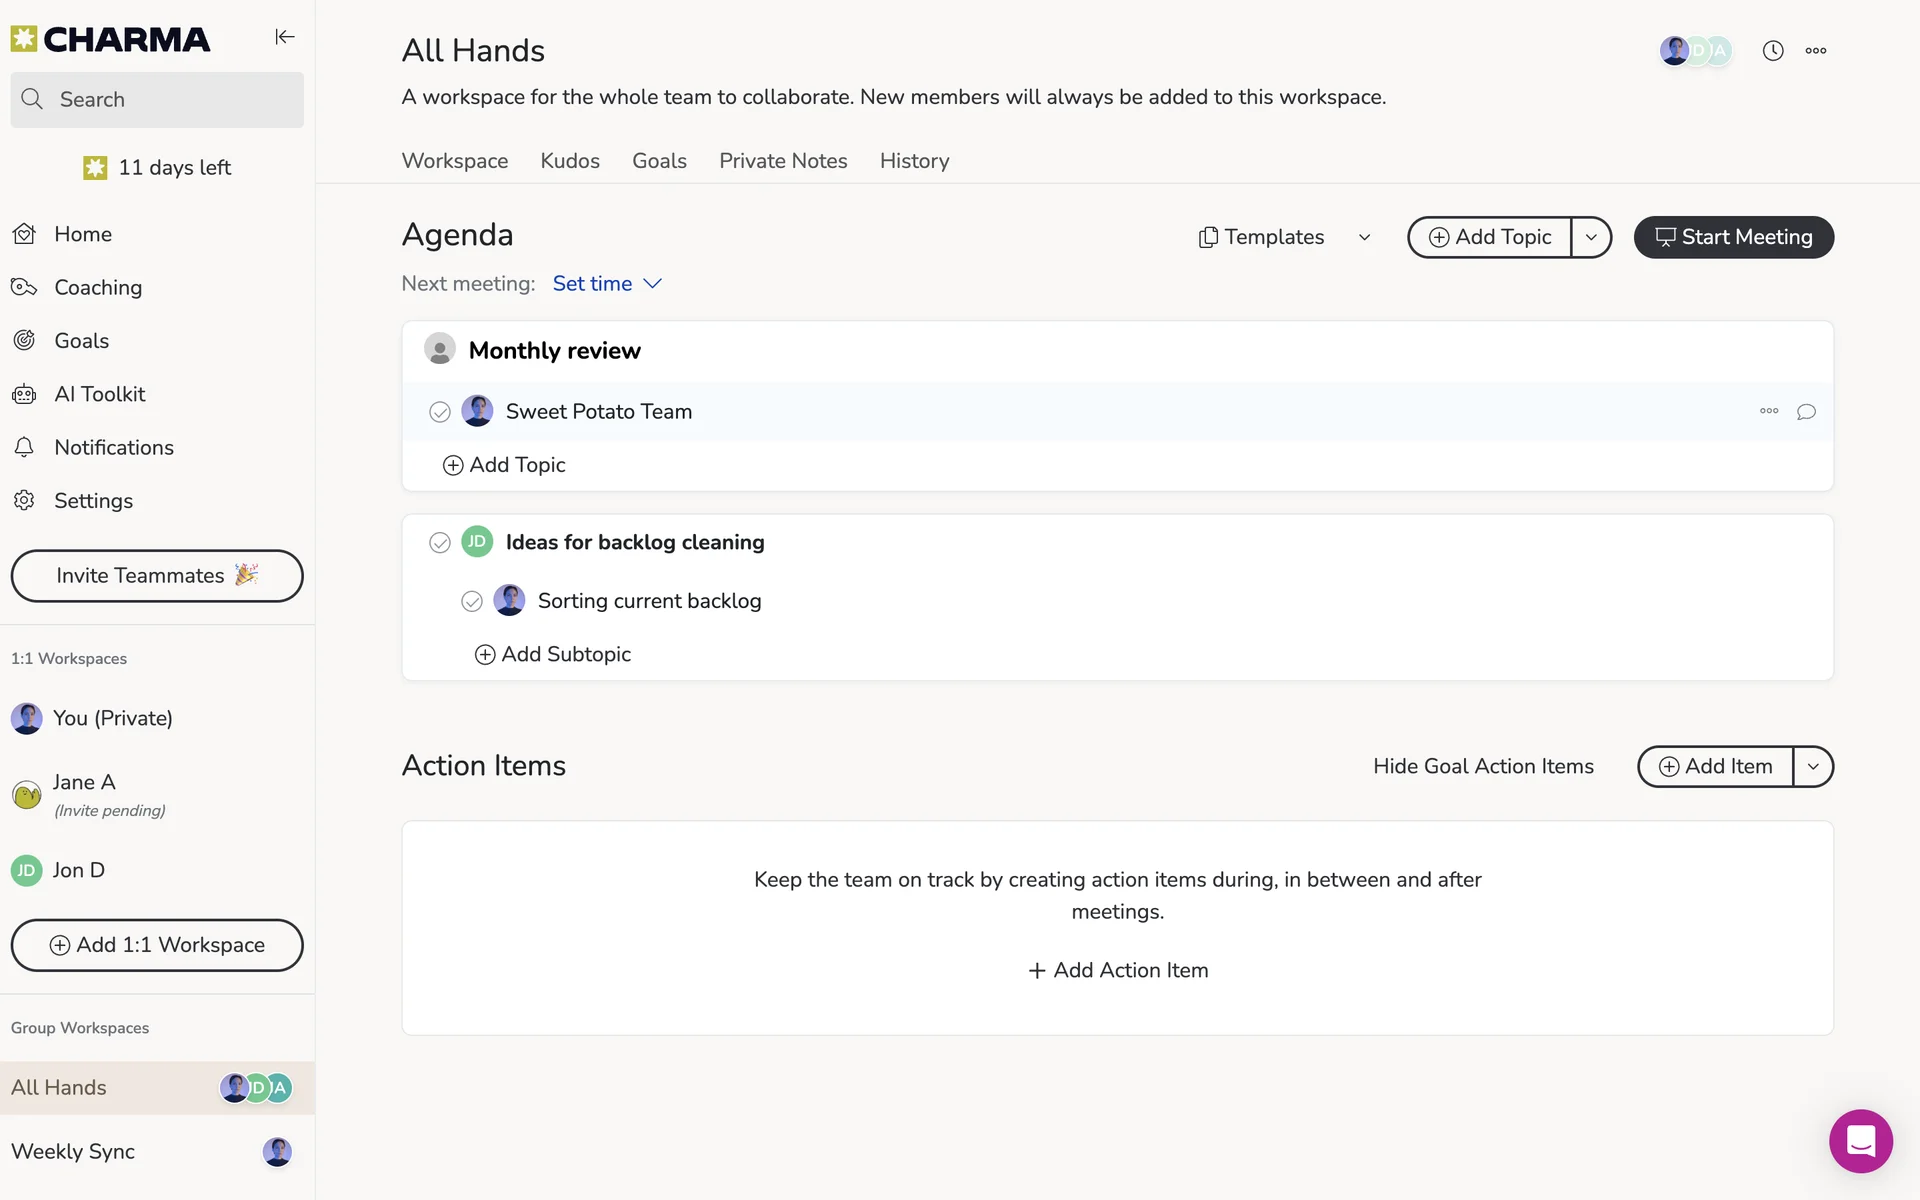
Task: Collapse the sidebar with the arrow icon
Action: tap(285, 37)
